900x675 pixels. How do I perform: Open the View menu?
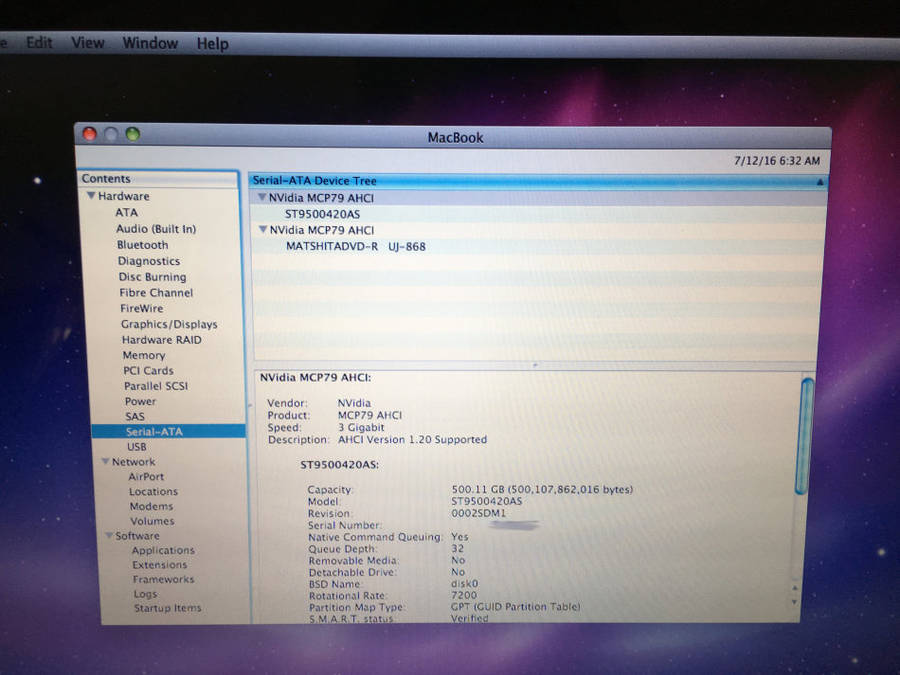87,43
